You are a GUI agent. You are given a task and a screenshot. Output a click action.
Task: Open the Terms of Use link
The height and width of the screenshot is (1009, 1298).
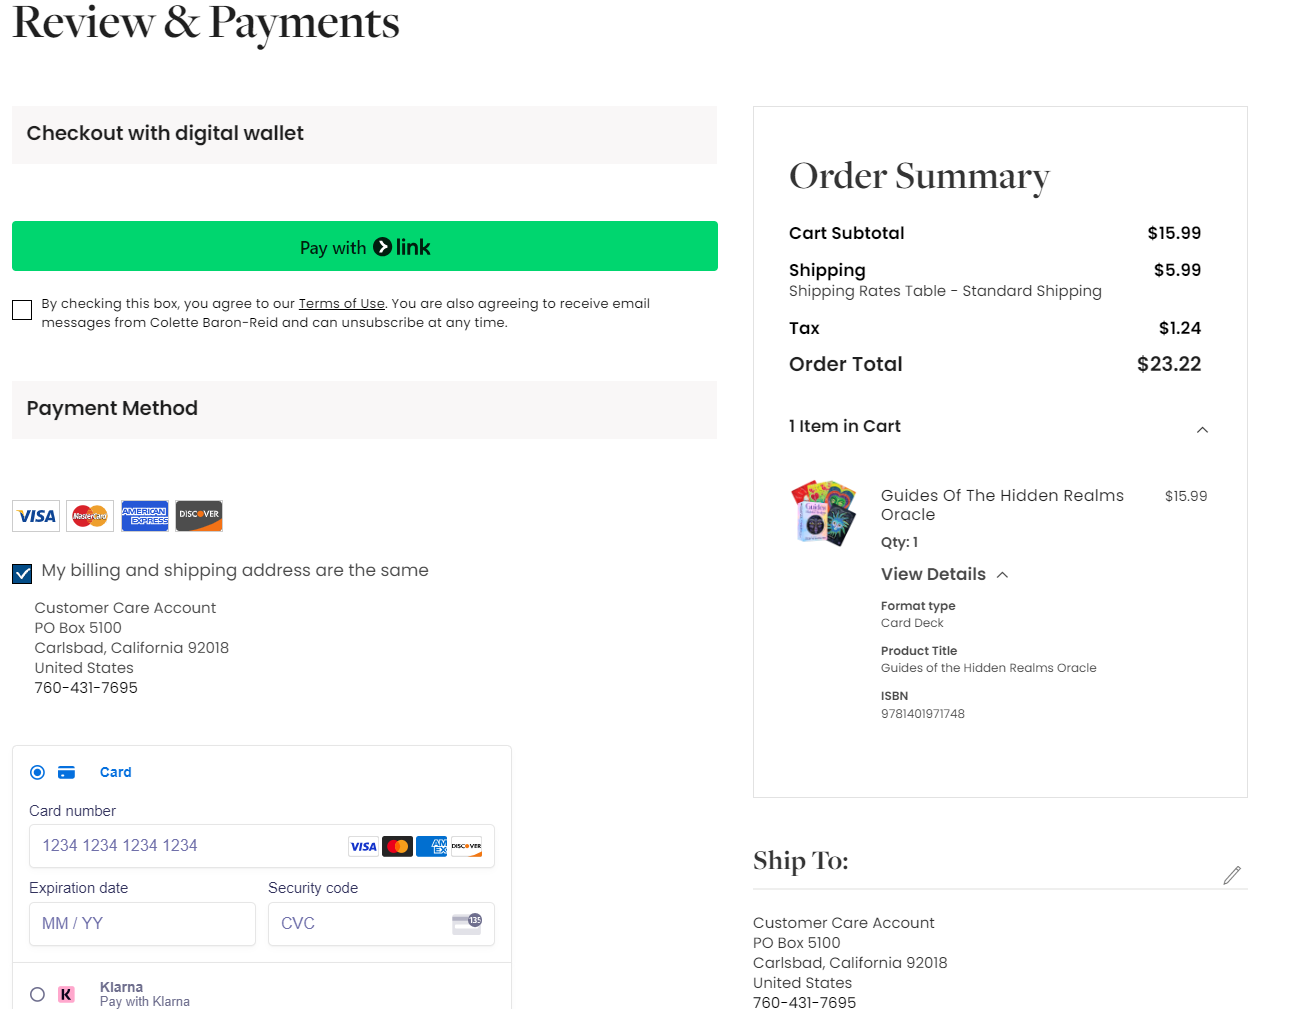(341, 303)
